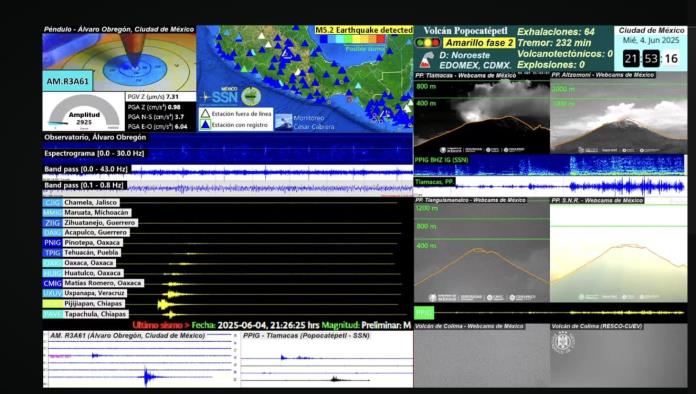Click the SSN station map of Mexico
The image size is (696, 394).
(x=305, y=78)
